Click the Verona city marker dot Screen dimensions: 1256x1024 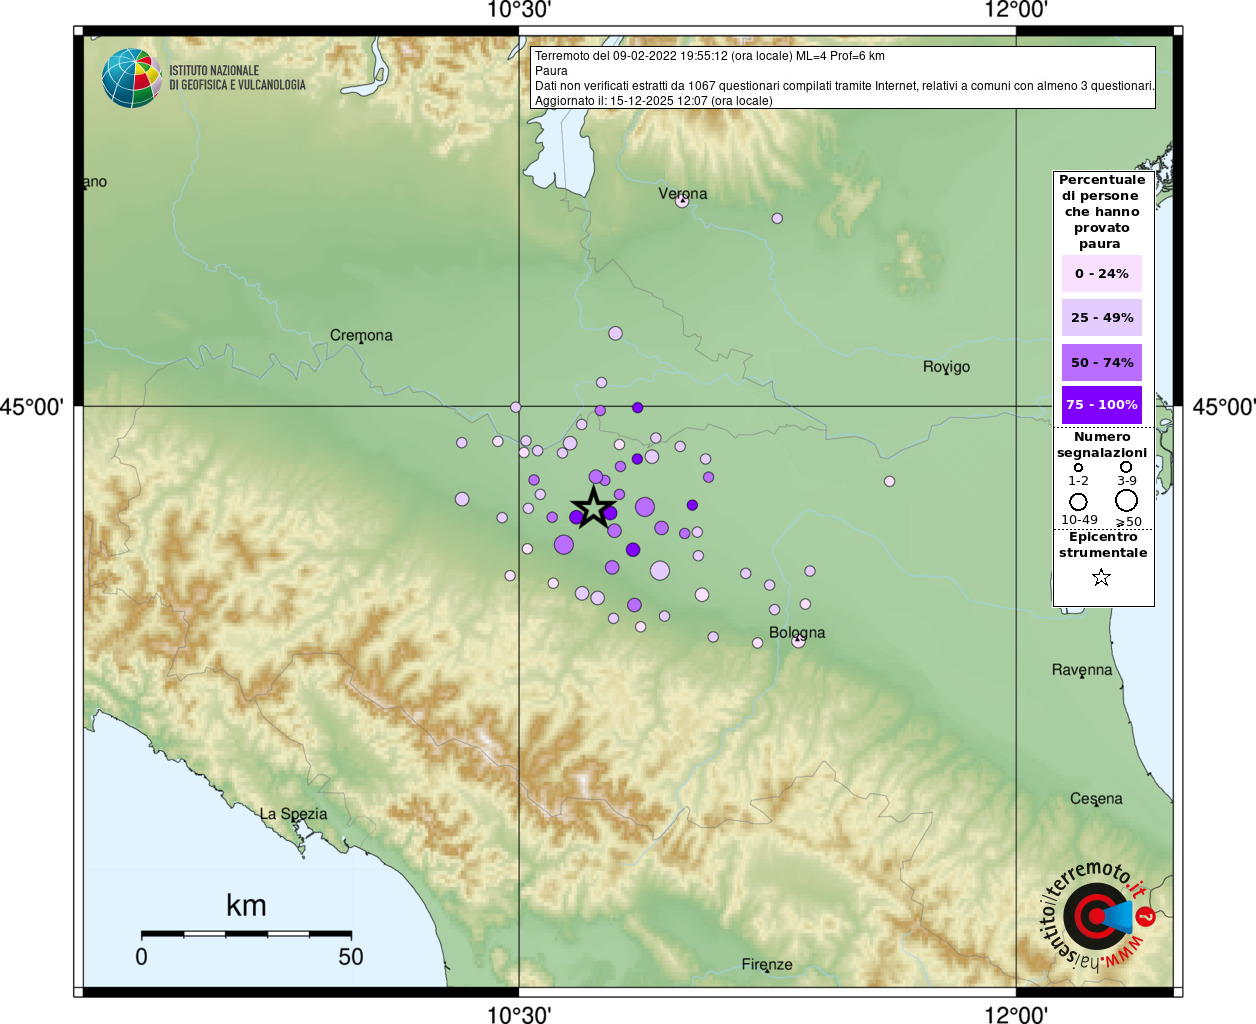pyautogui.click(x=682, y=201)
